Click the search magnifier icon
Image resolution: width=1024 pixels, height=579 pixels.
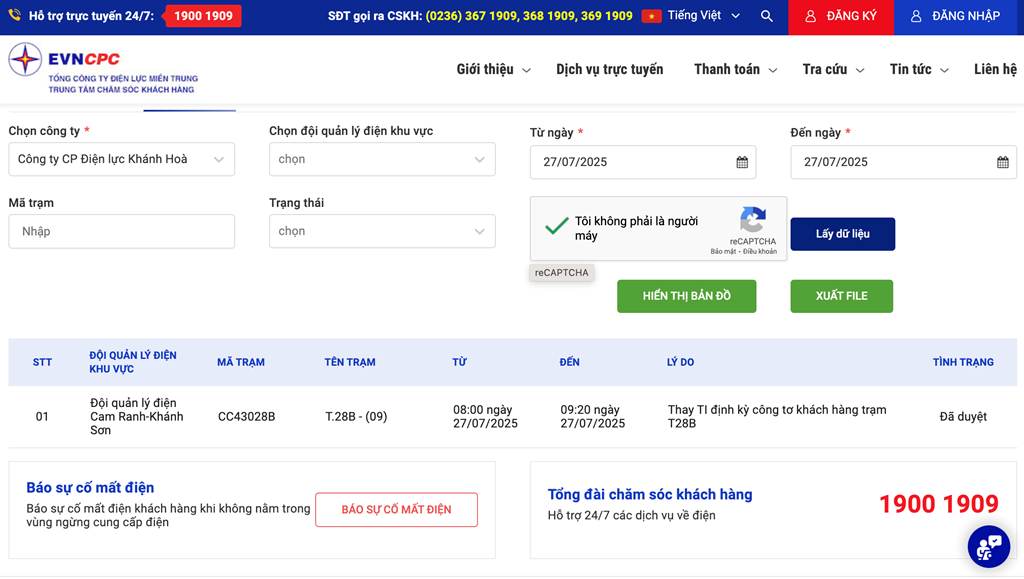[767, 16]
